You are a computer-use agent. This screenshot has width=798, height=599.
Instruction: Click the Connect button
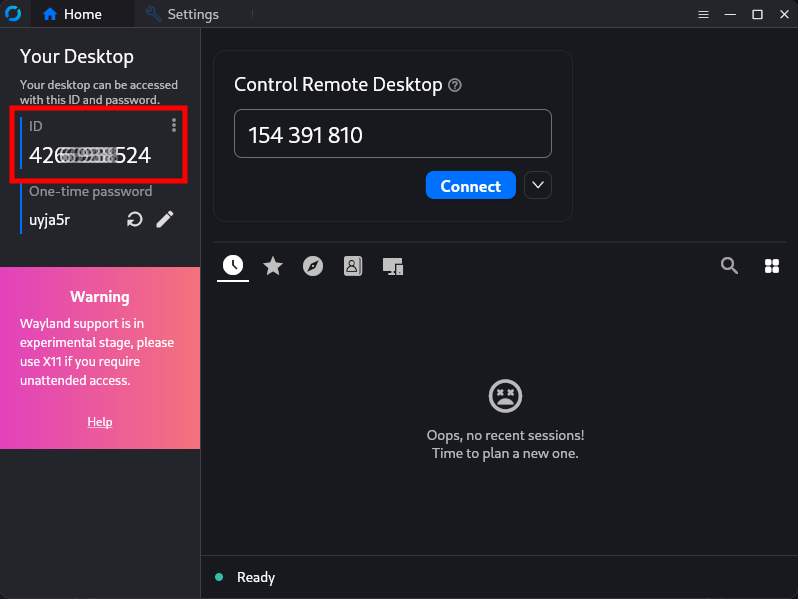(471, 185)
